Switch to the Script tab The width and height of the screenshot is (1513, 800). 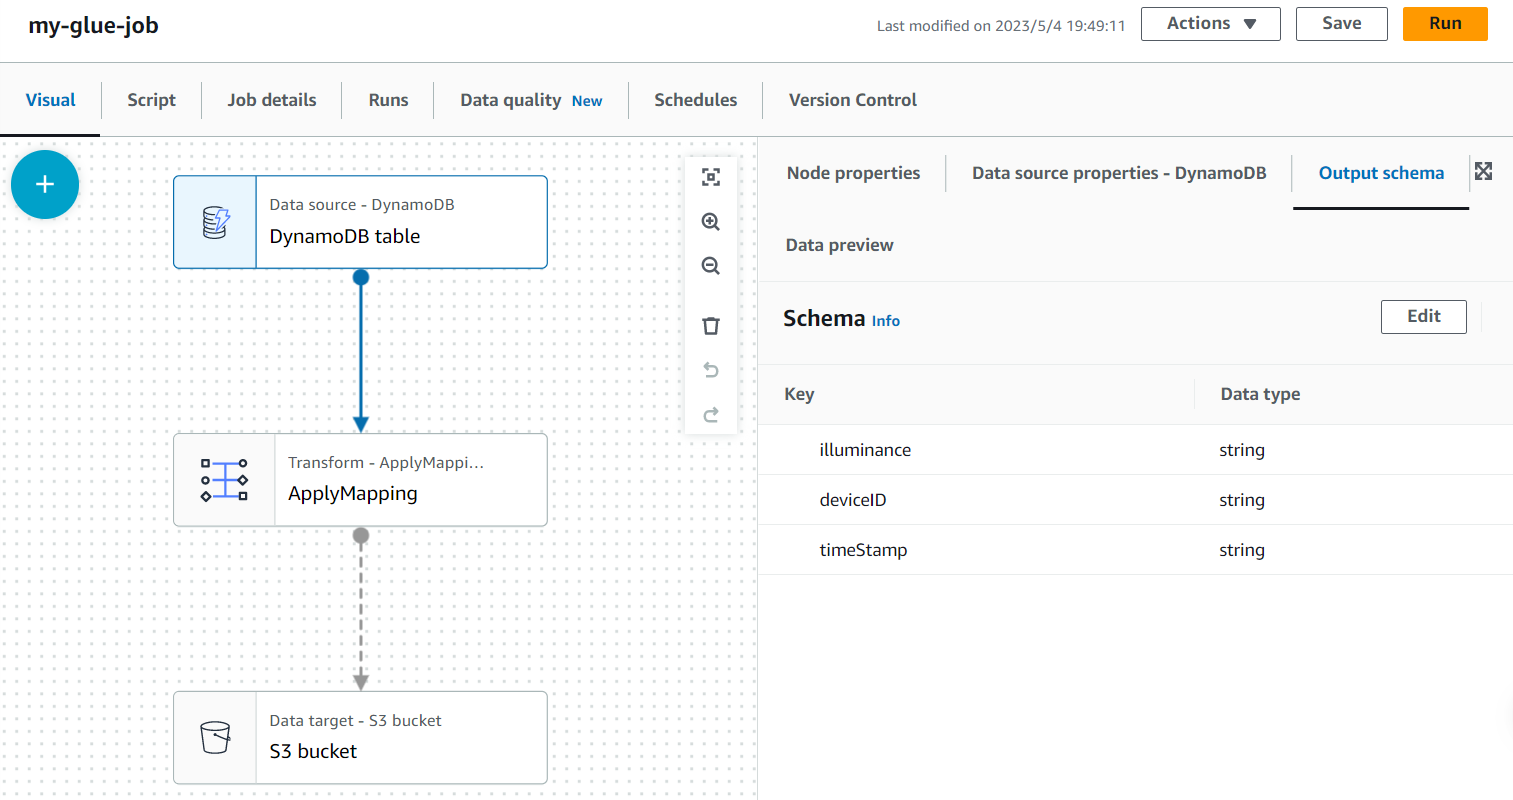point(151,100)
